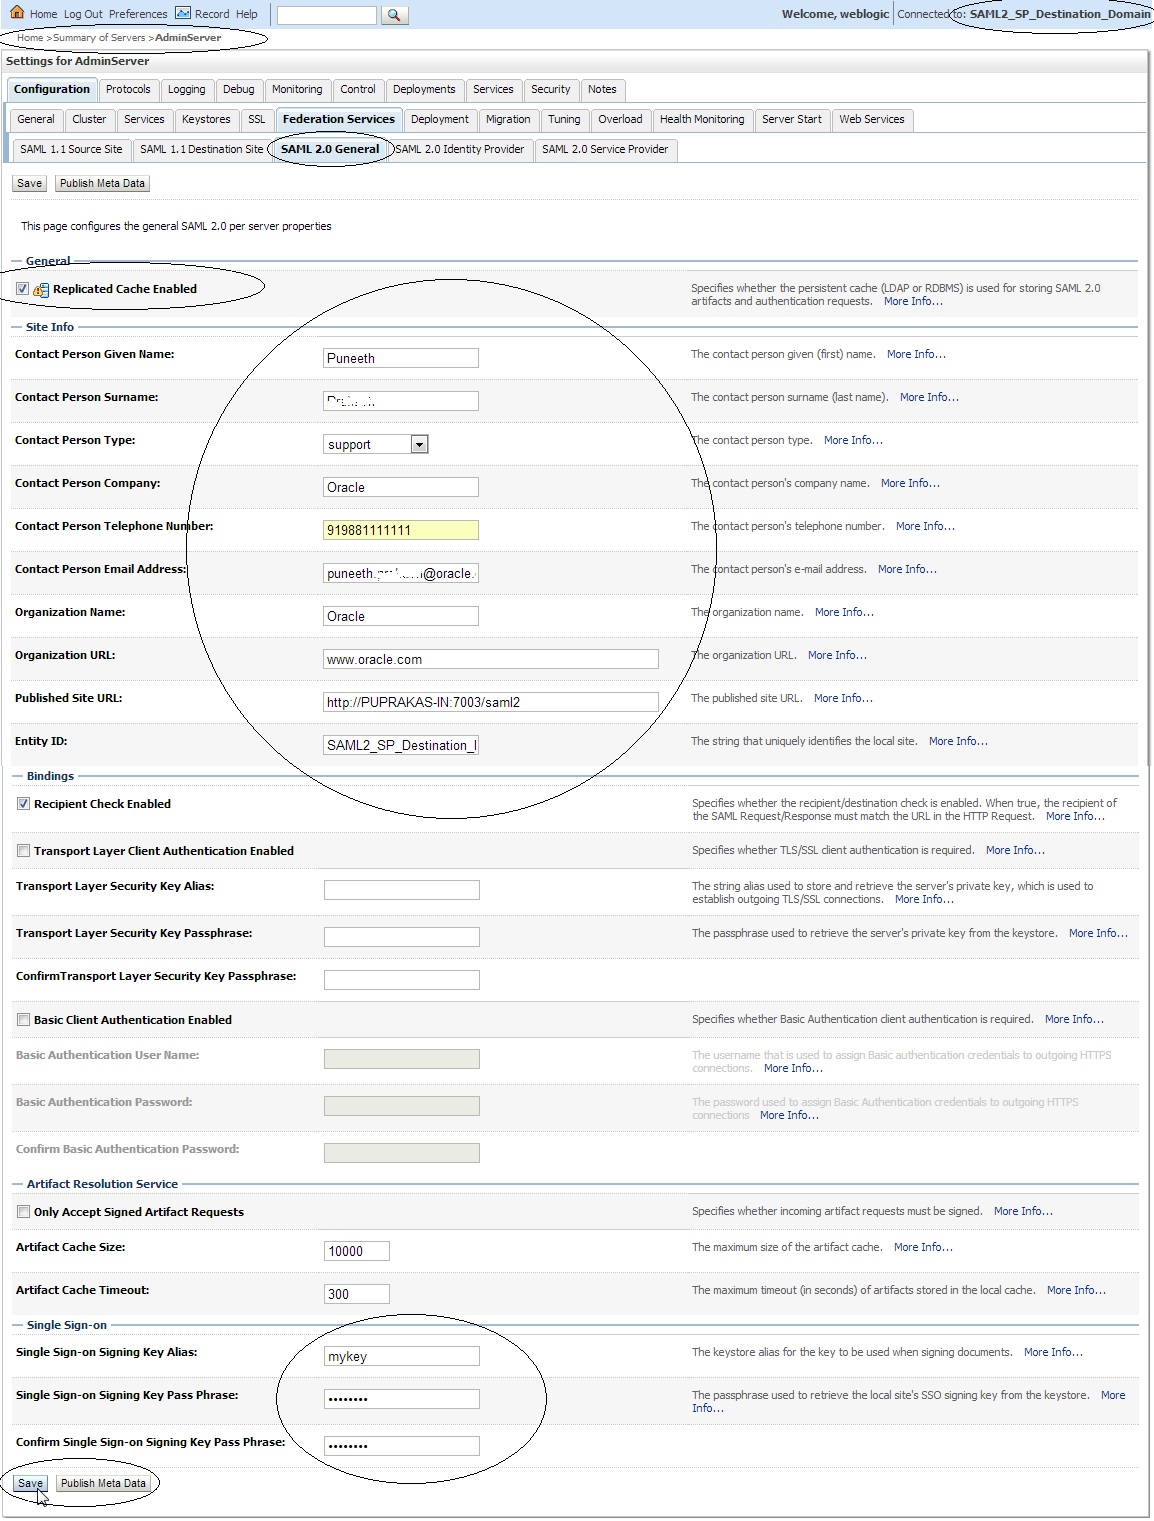Click the Save button at page bottom

coord(30,1483)
